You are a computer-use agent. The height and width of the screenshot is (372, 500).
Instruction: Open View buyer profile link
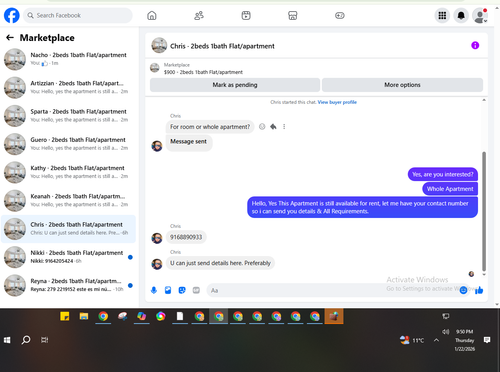coord(337,102)
